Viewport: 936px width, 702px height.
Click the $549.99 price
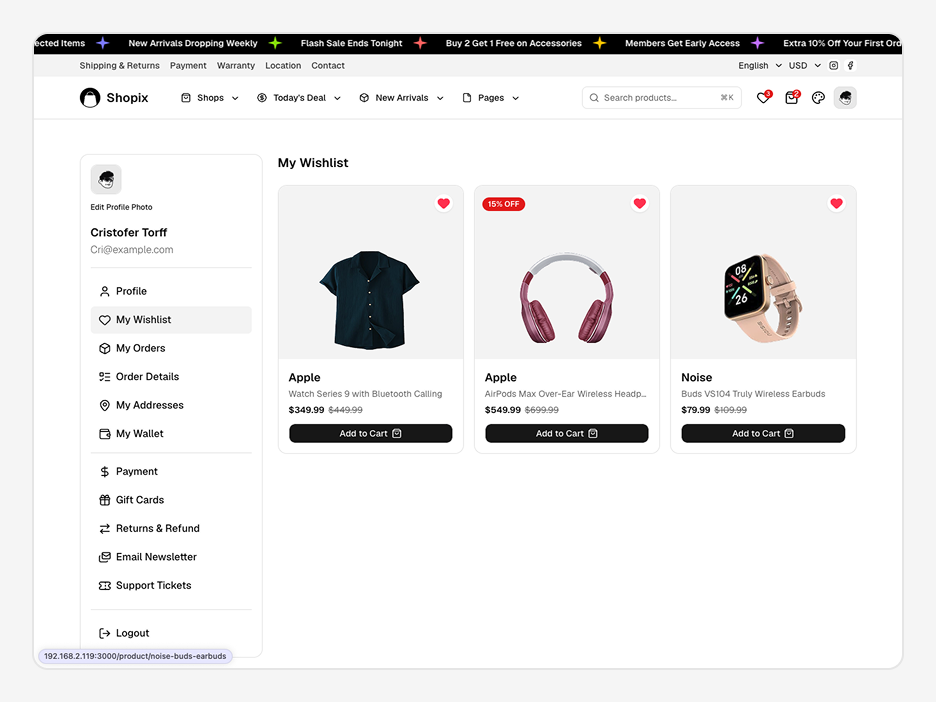(503, 410)
